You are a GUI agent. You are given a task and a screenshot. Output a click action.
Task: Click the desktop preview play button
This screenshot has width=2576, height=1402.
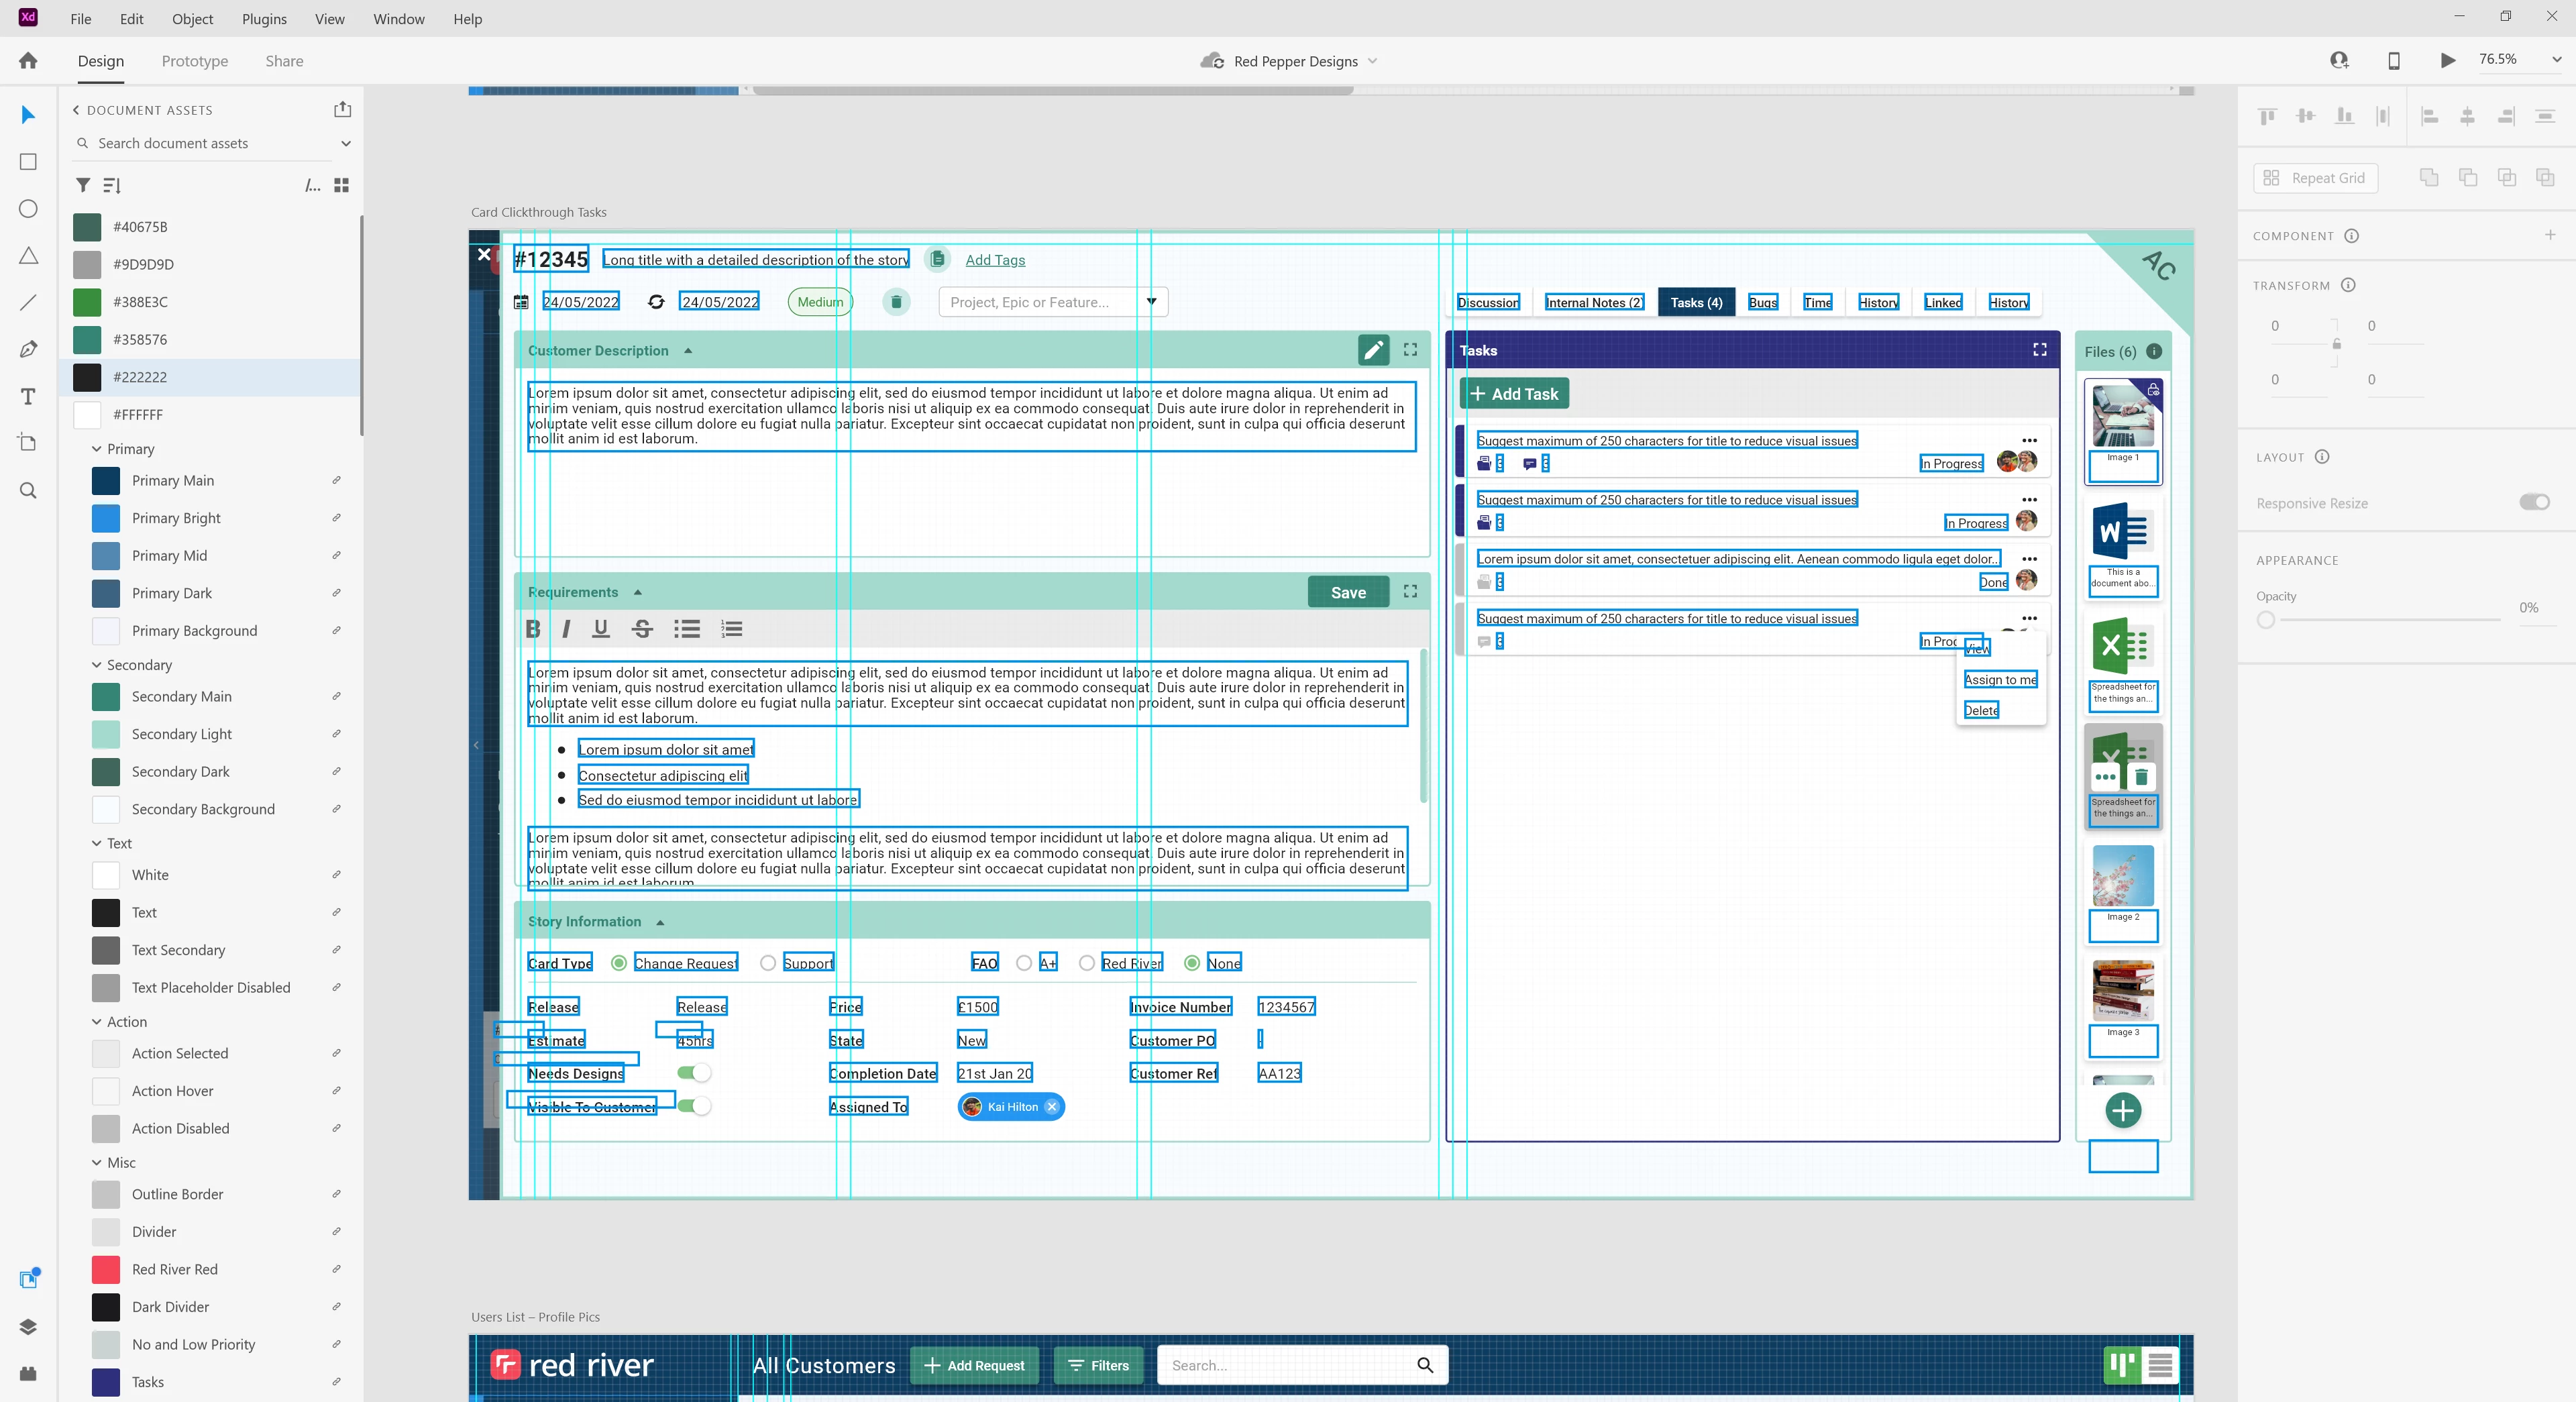pos(2447,61)
